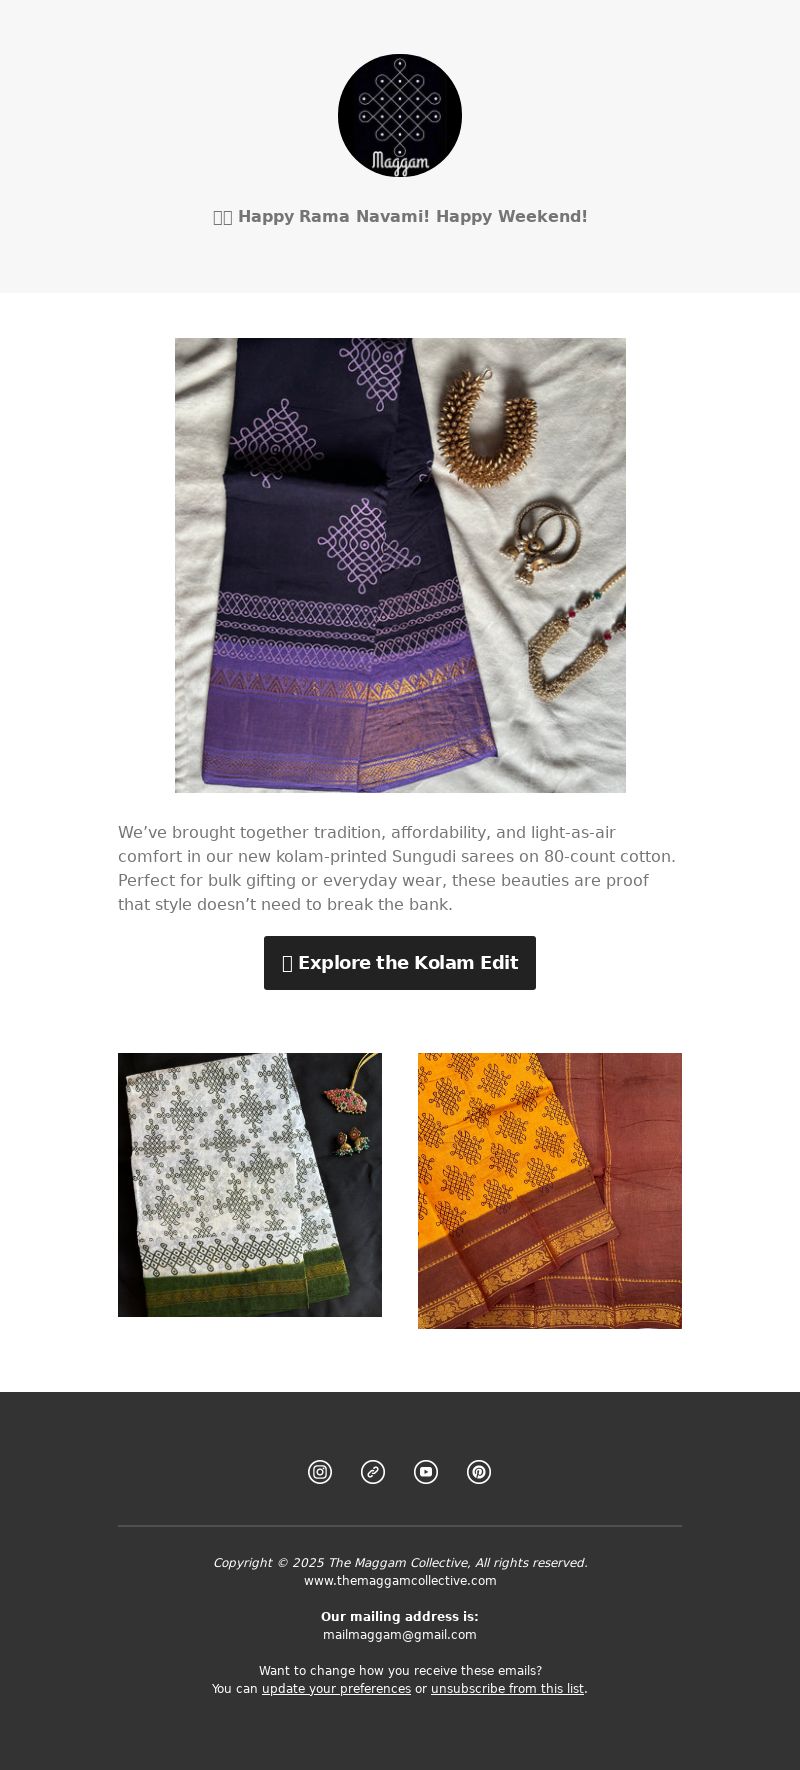Follow the www.themaggamcollective.com link
This screenshot has height=1770, width=800.
click(400, 1581)
